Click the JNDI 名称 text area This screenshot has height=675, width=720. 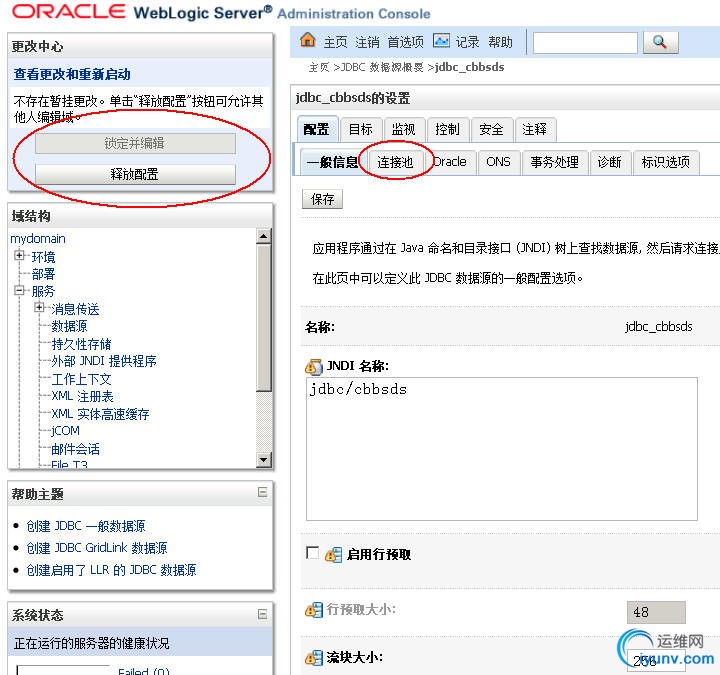(x=501, y=449)
